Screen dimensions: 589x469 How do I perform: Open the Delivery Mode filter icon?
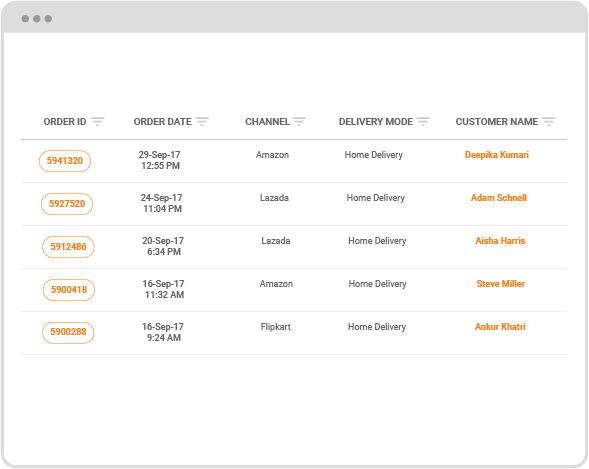tap(423, 122)
